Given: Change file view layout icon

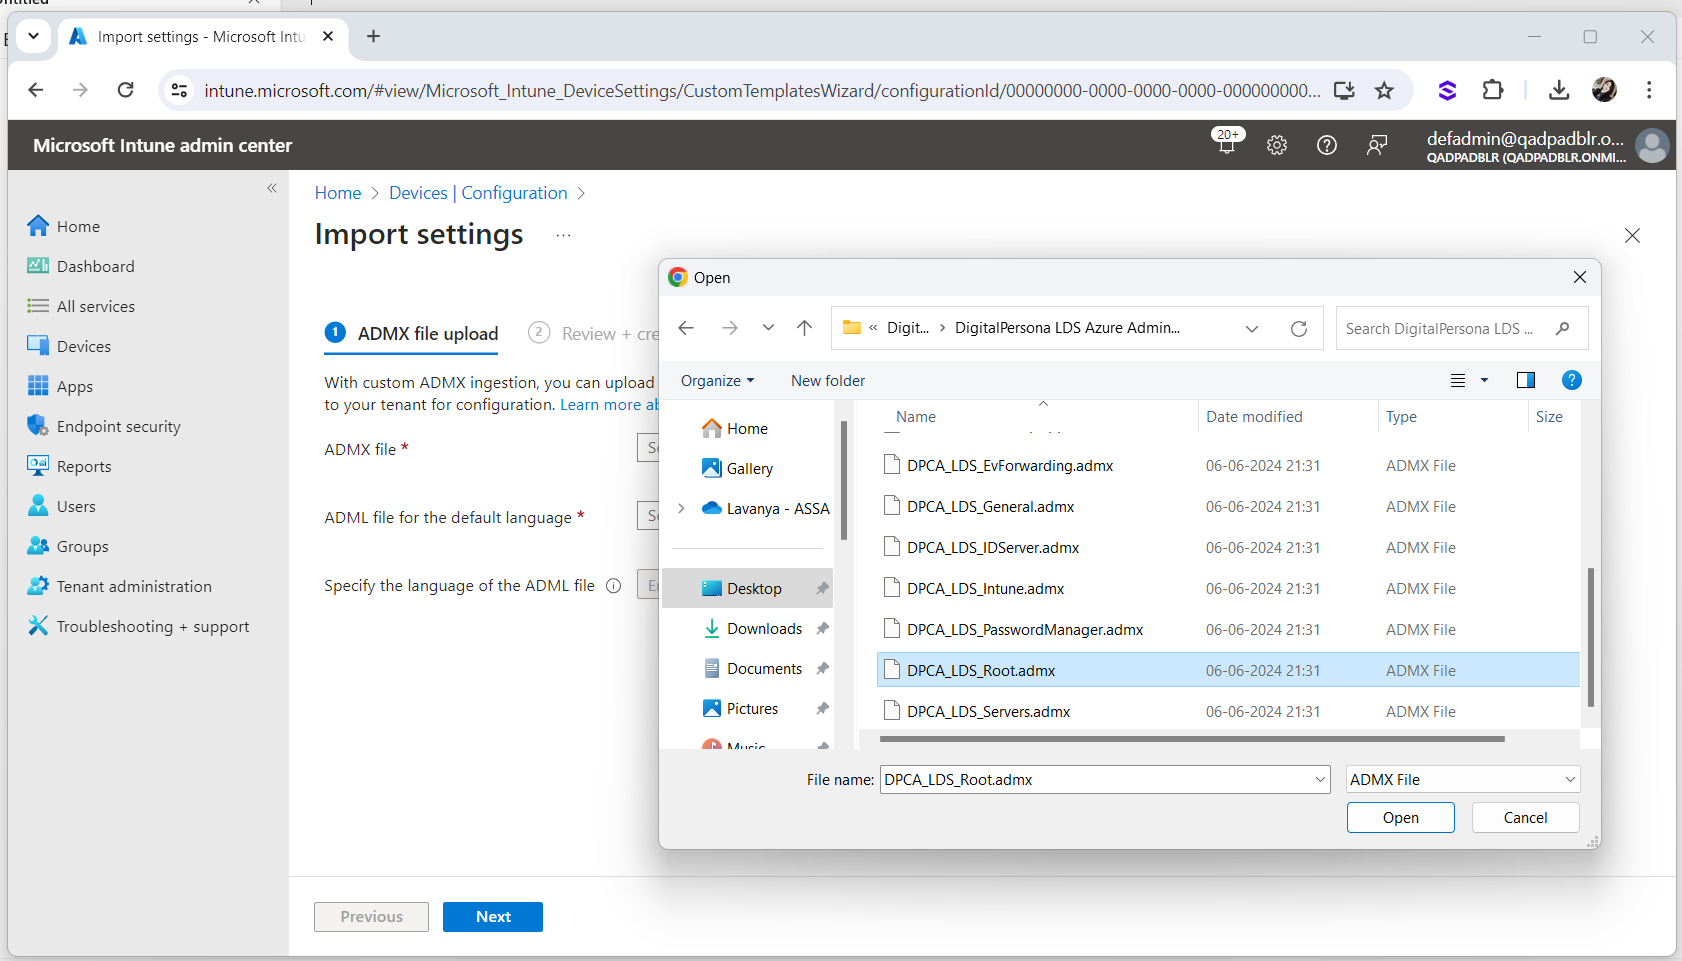Looking at the screenshot, I should click(1458, 380).
